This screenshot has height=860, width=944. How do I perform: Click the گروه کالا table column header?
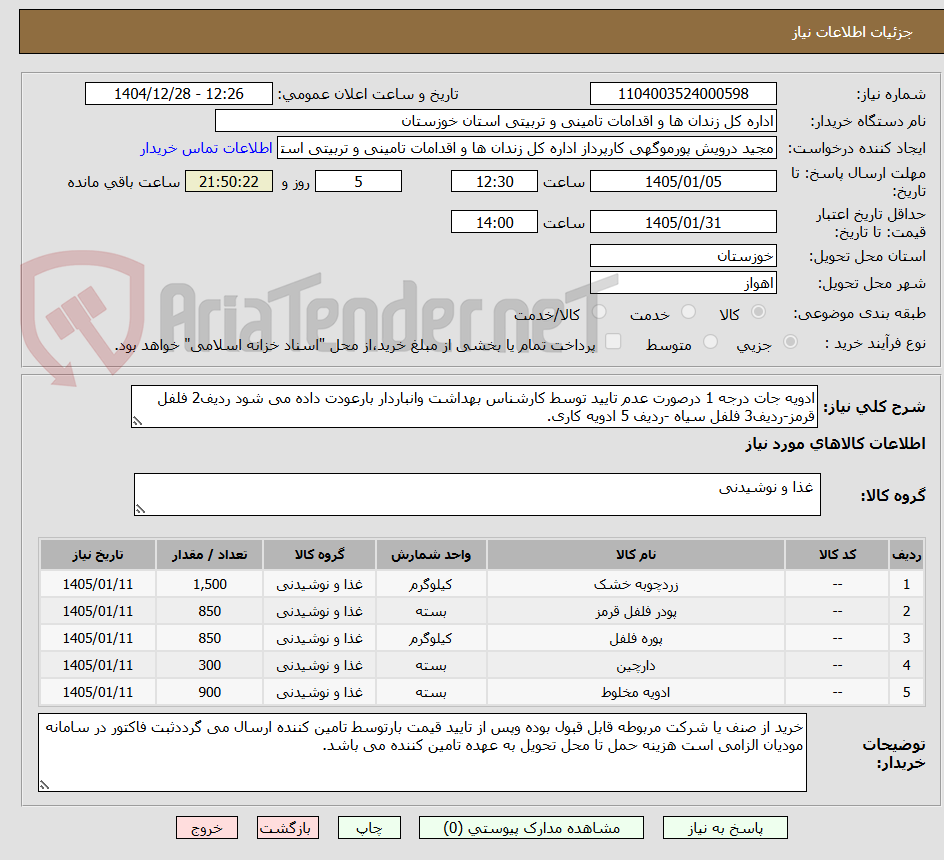click(320, 555)
